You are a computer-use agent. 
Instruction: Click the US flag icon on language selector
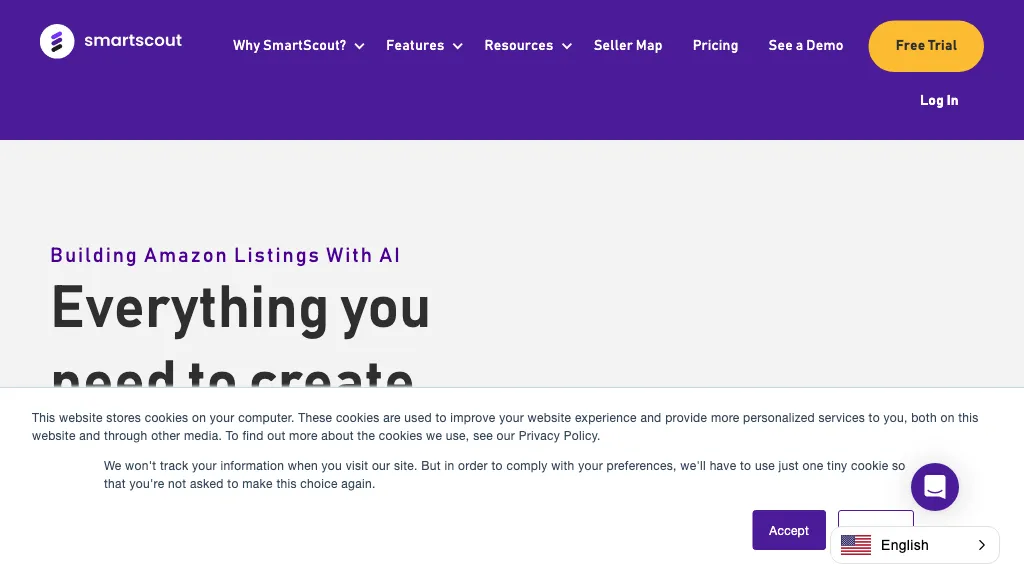(x=856, y=545)
